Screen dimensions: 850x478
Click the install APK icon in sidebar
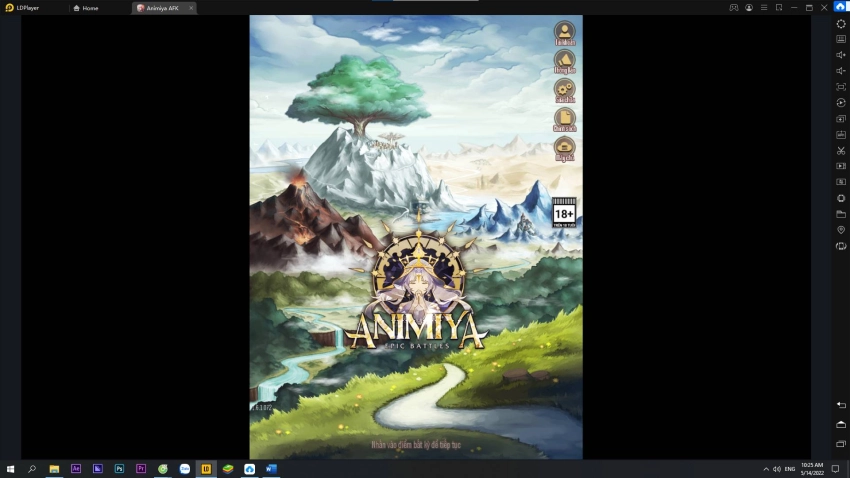click(841, 134)
